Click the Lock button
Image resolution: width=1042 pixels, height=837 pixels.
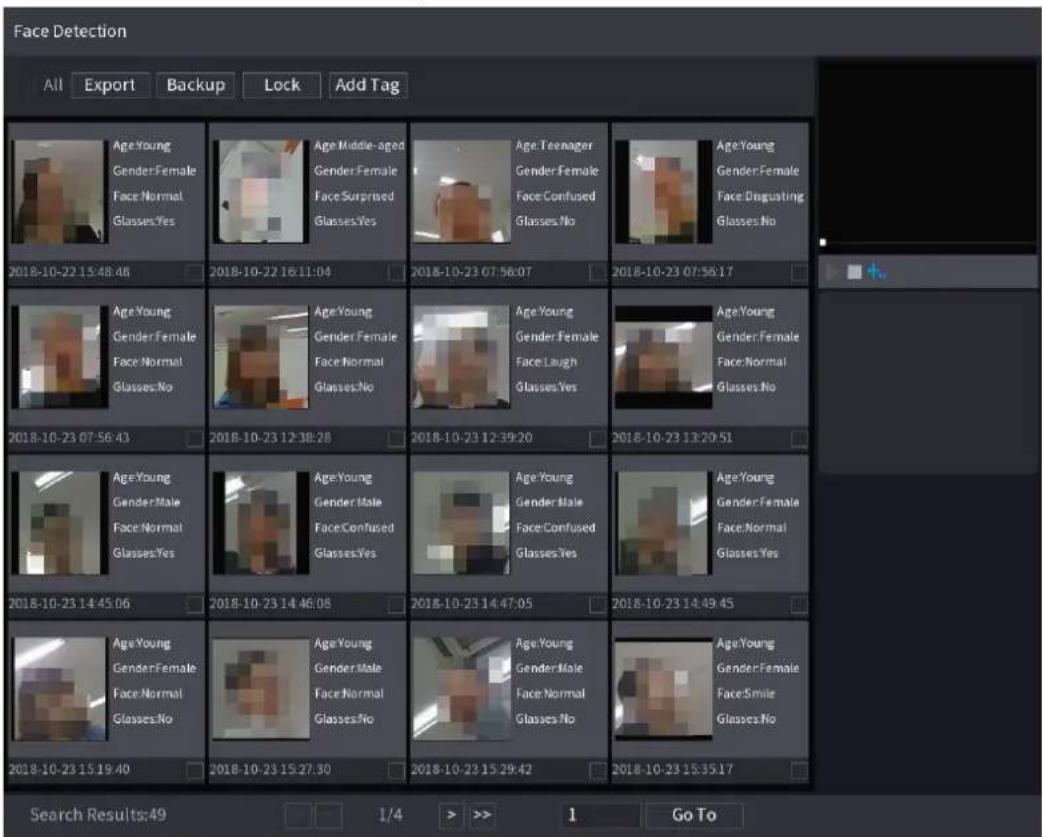(x=282, y=85)
